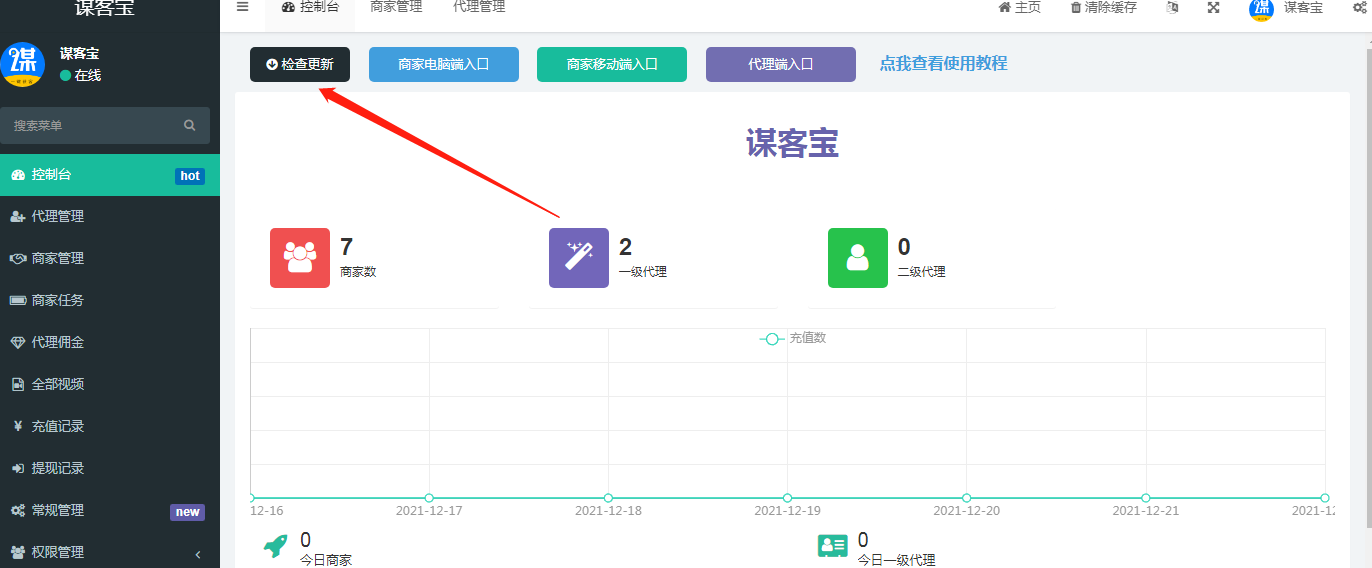Open 提现记录 in the sidebar
This screenshot has height=568, width=1372.
click(110, 468)
